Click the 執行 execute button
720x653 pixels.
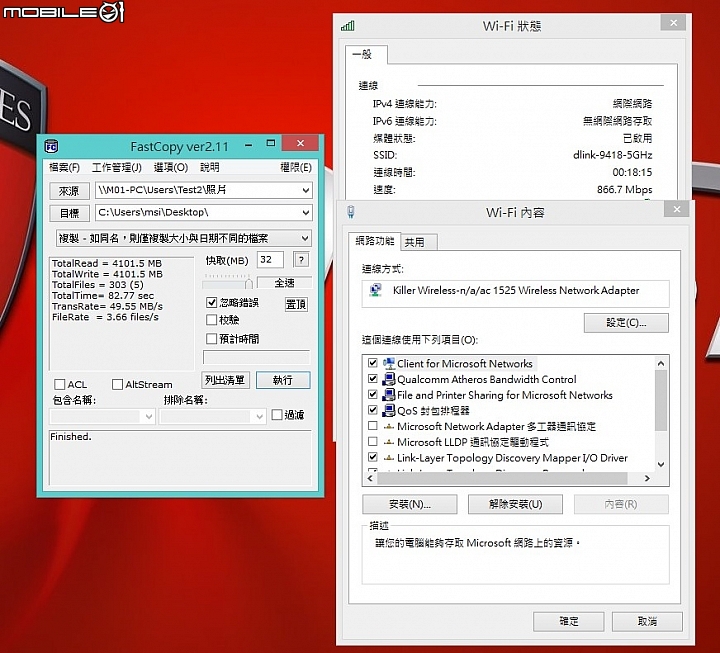283,380
